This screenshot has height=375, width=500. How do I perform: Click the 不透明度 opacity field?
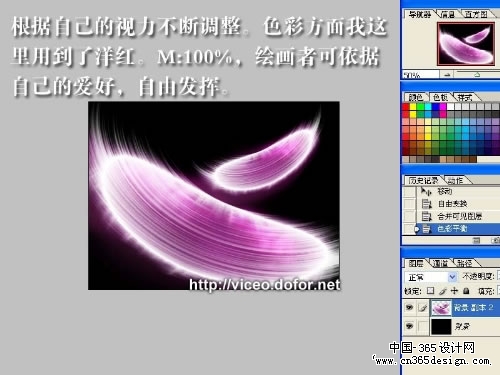pos(499,276)
